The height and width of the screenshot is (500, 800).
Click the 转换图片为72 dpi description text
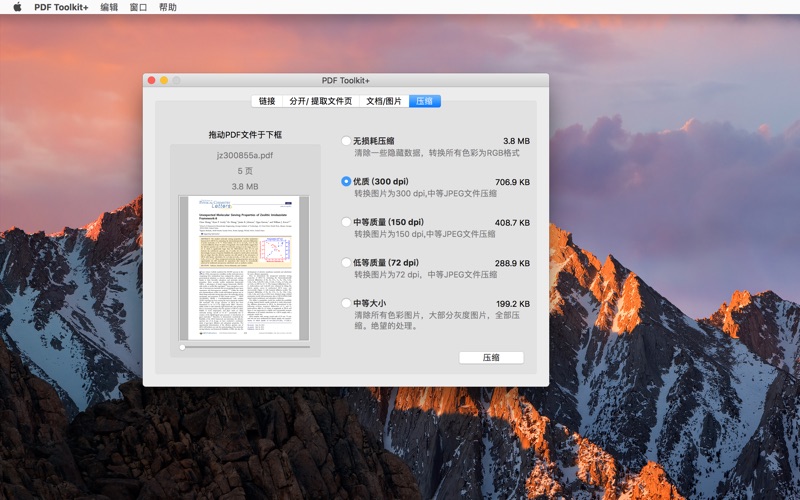point(426,274)
